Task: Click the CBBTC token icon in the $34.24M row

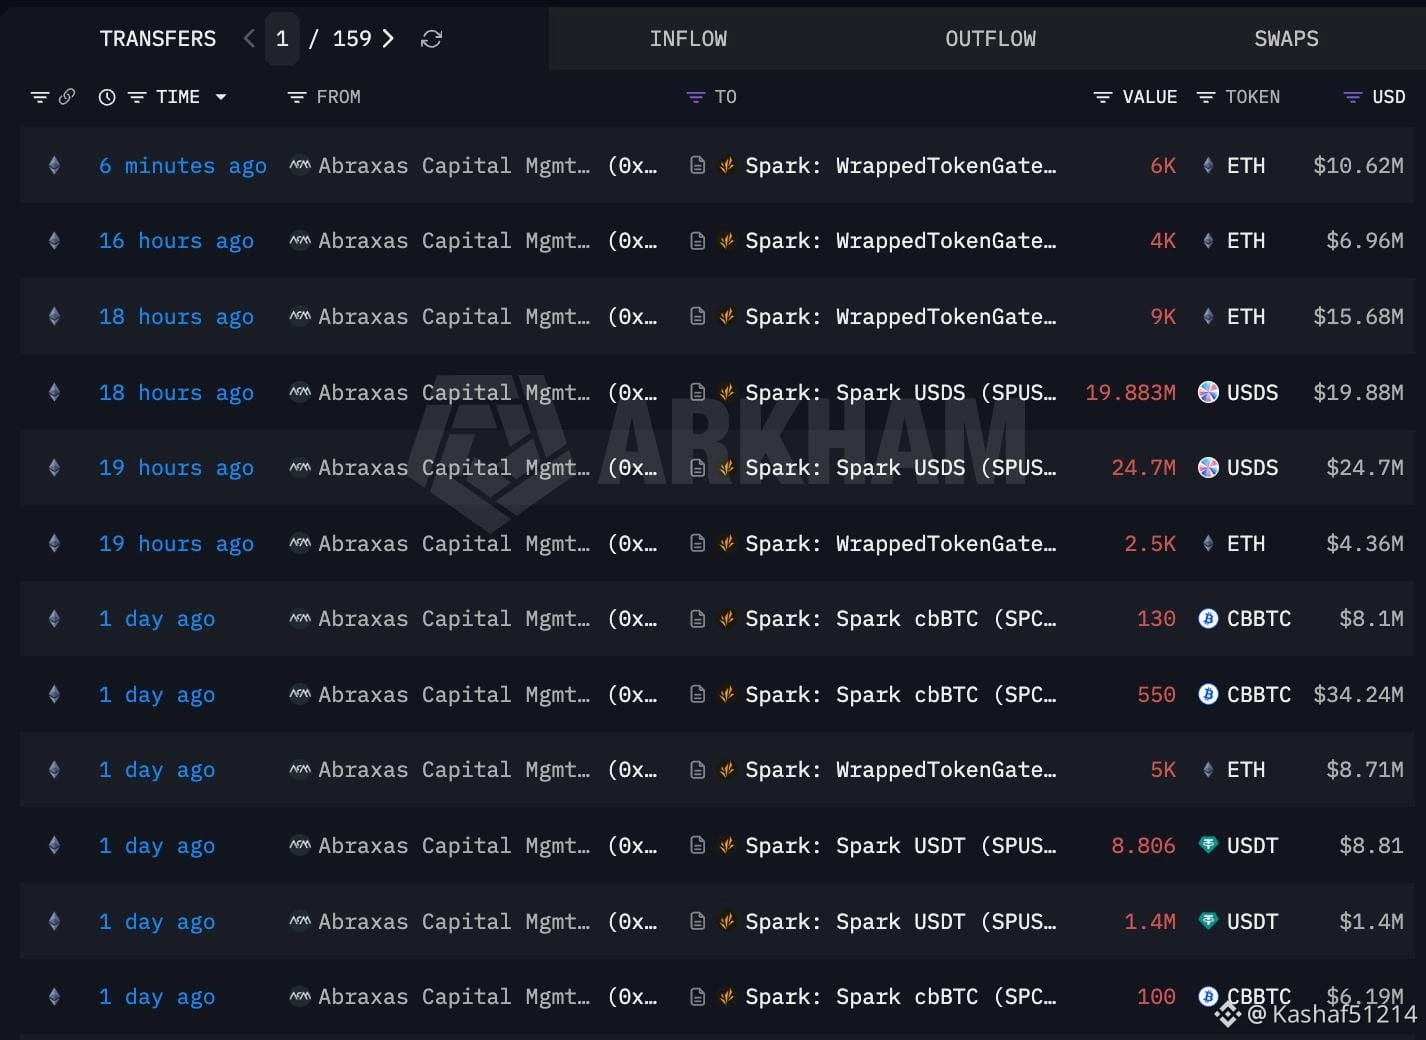Action: [x=1208, y=695]
